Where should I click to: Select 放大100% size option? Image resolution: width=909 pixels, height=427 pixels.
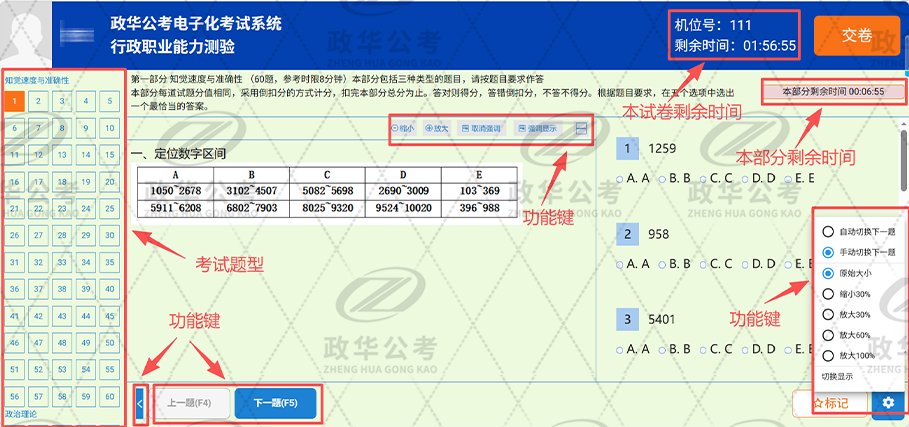pyautogui.click(x=849, y=355)
